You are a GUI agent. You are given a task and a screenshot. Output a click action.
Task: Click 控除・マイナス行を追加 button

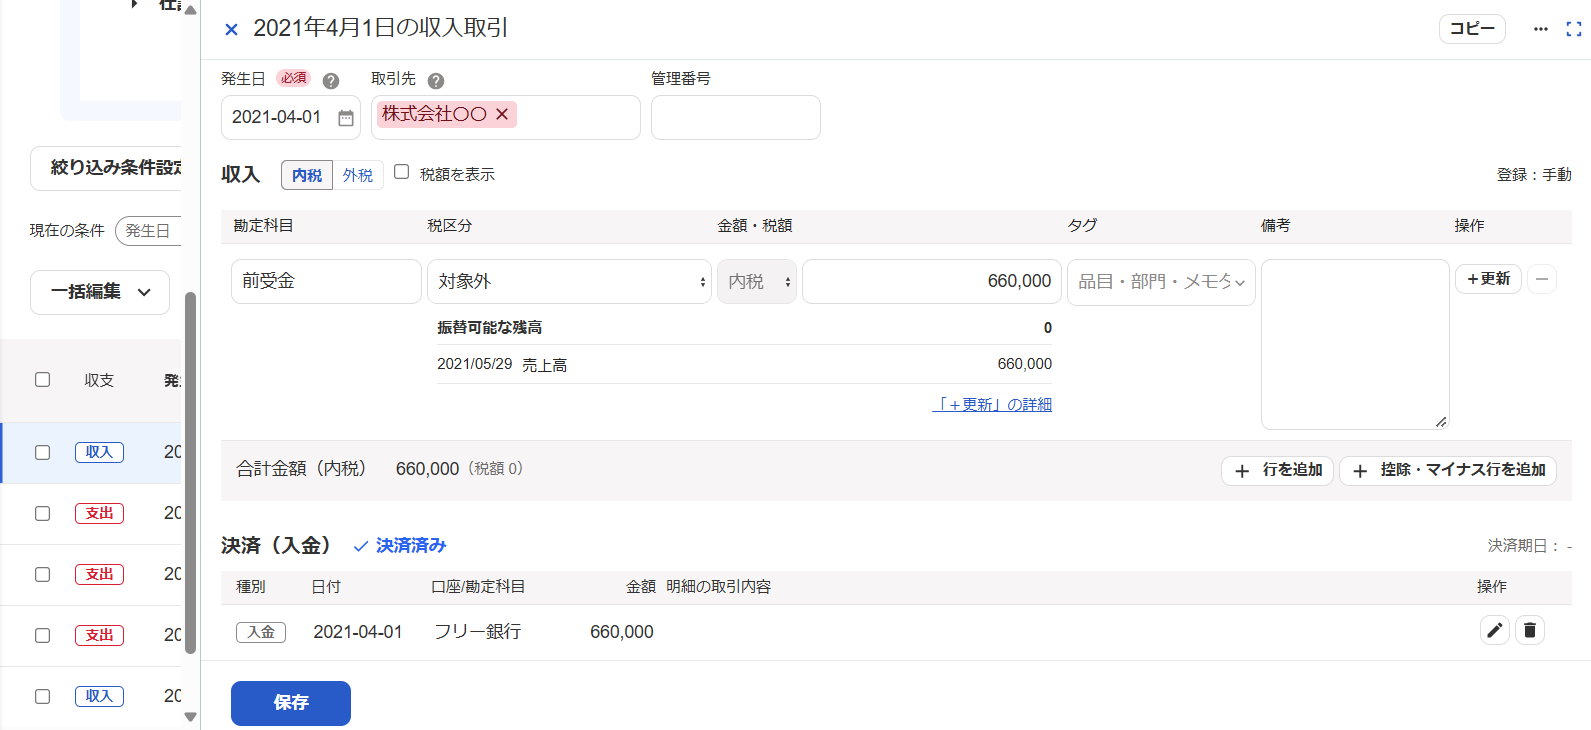click(x=1448, y=470)
